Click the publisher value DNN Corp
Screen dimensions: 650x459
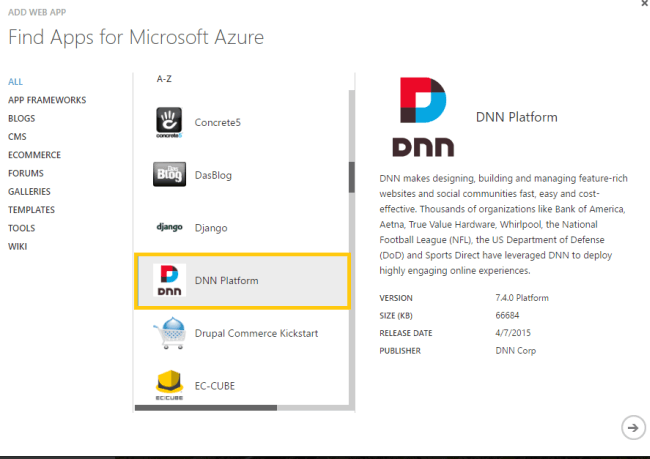point(516,350)
